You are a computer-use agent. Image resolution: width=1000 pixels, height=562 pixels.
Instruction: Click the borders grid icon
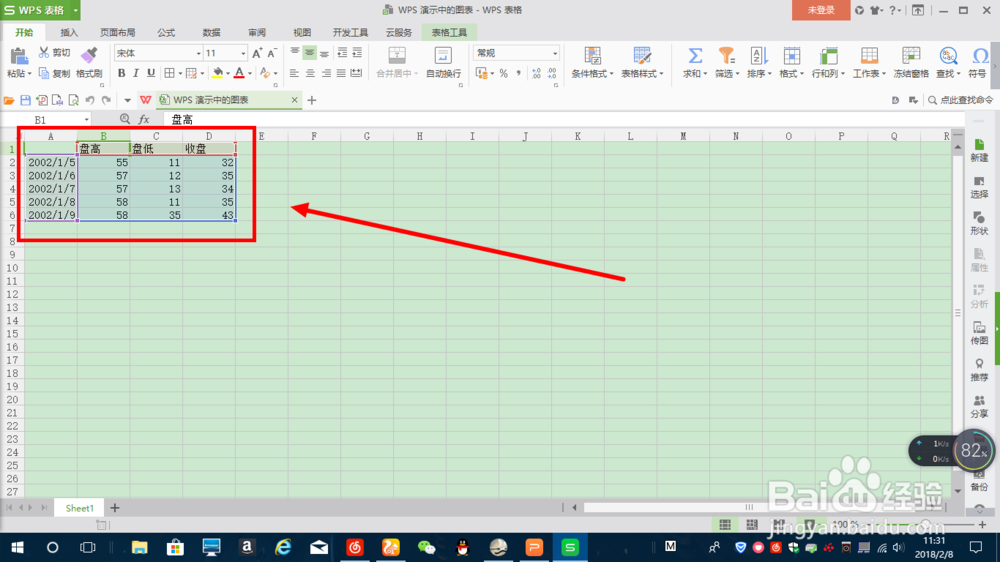(170, 73)
